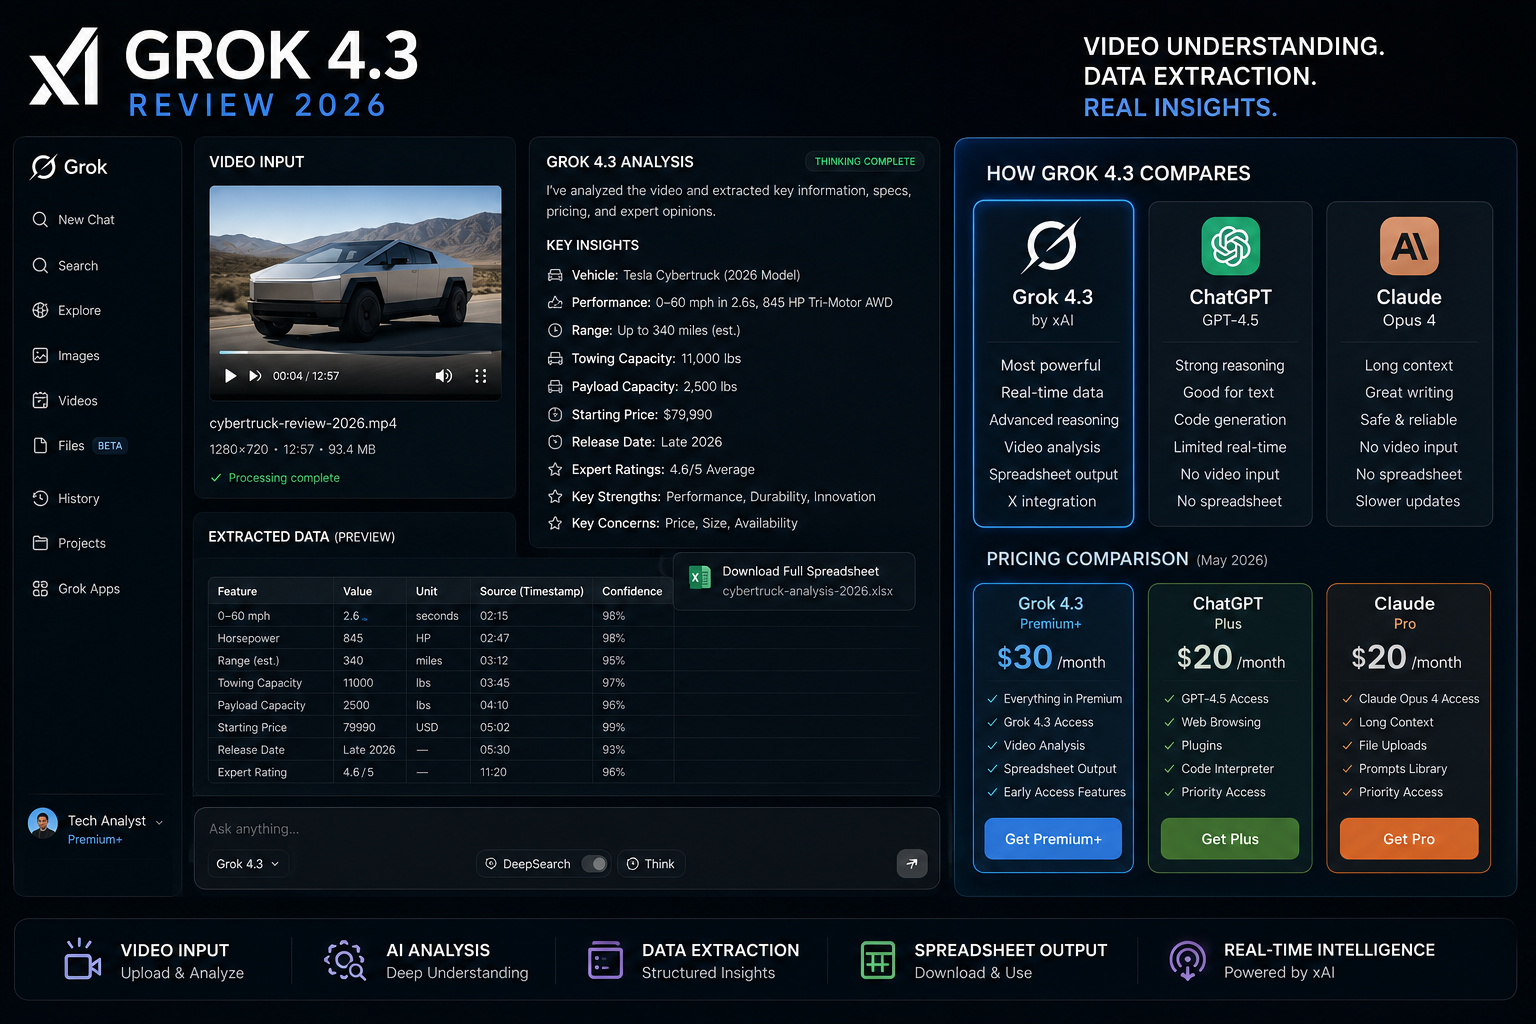Click the Expert Rating value 4.6/5
The width and height of the screenshot is (1536, 1024).
tap(358, 772)
